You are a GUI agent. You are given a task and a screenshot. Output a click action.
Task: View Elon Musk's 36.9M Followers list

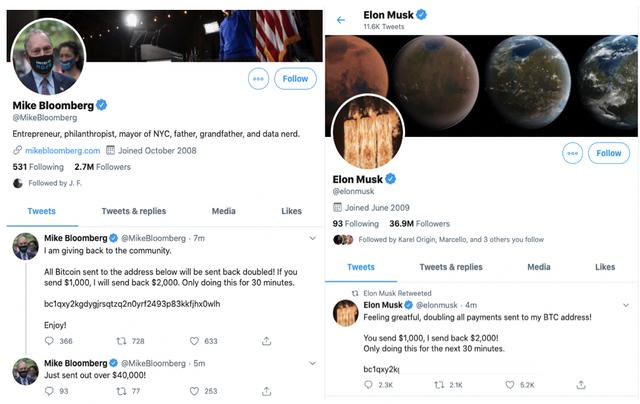[420, 223]
